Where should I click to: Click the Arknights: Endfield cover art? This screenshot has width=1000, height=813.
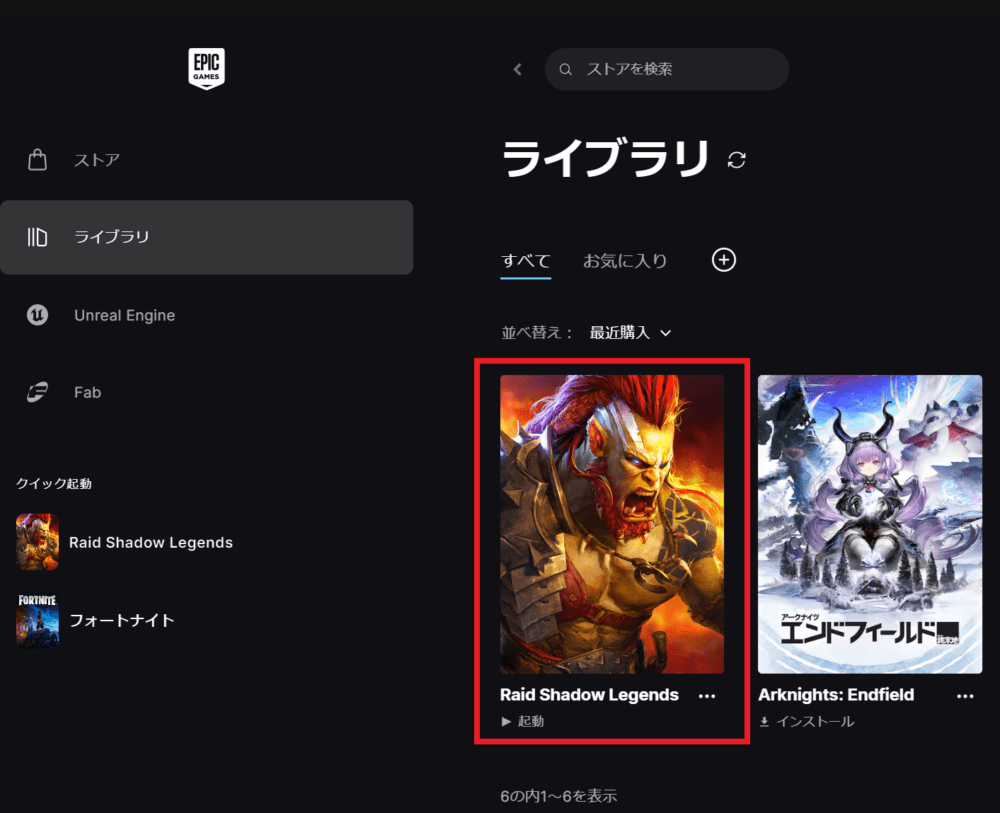(x=870, y=524)
